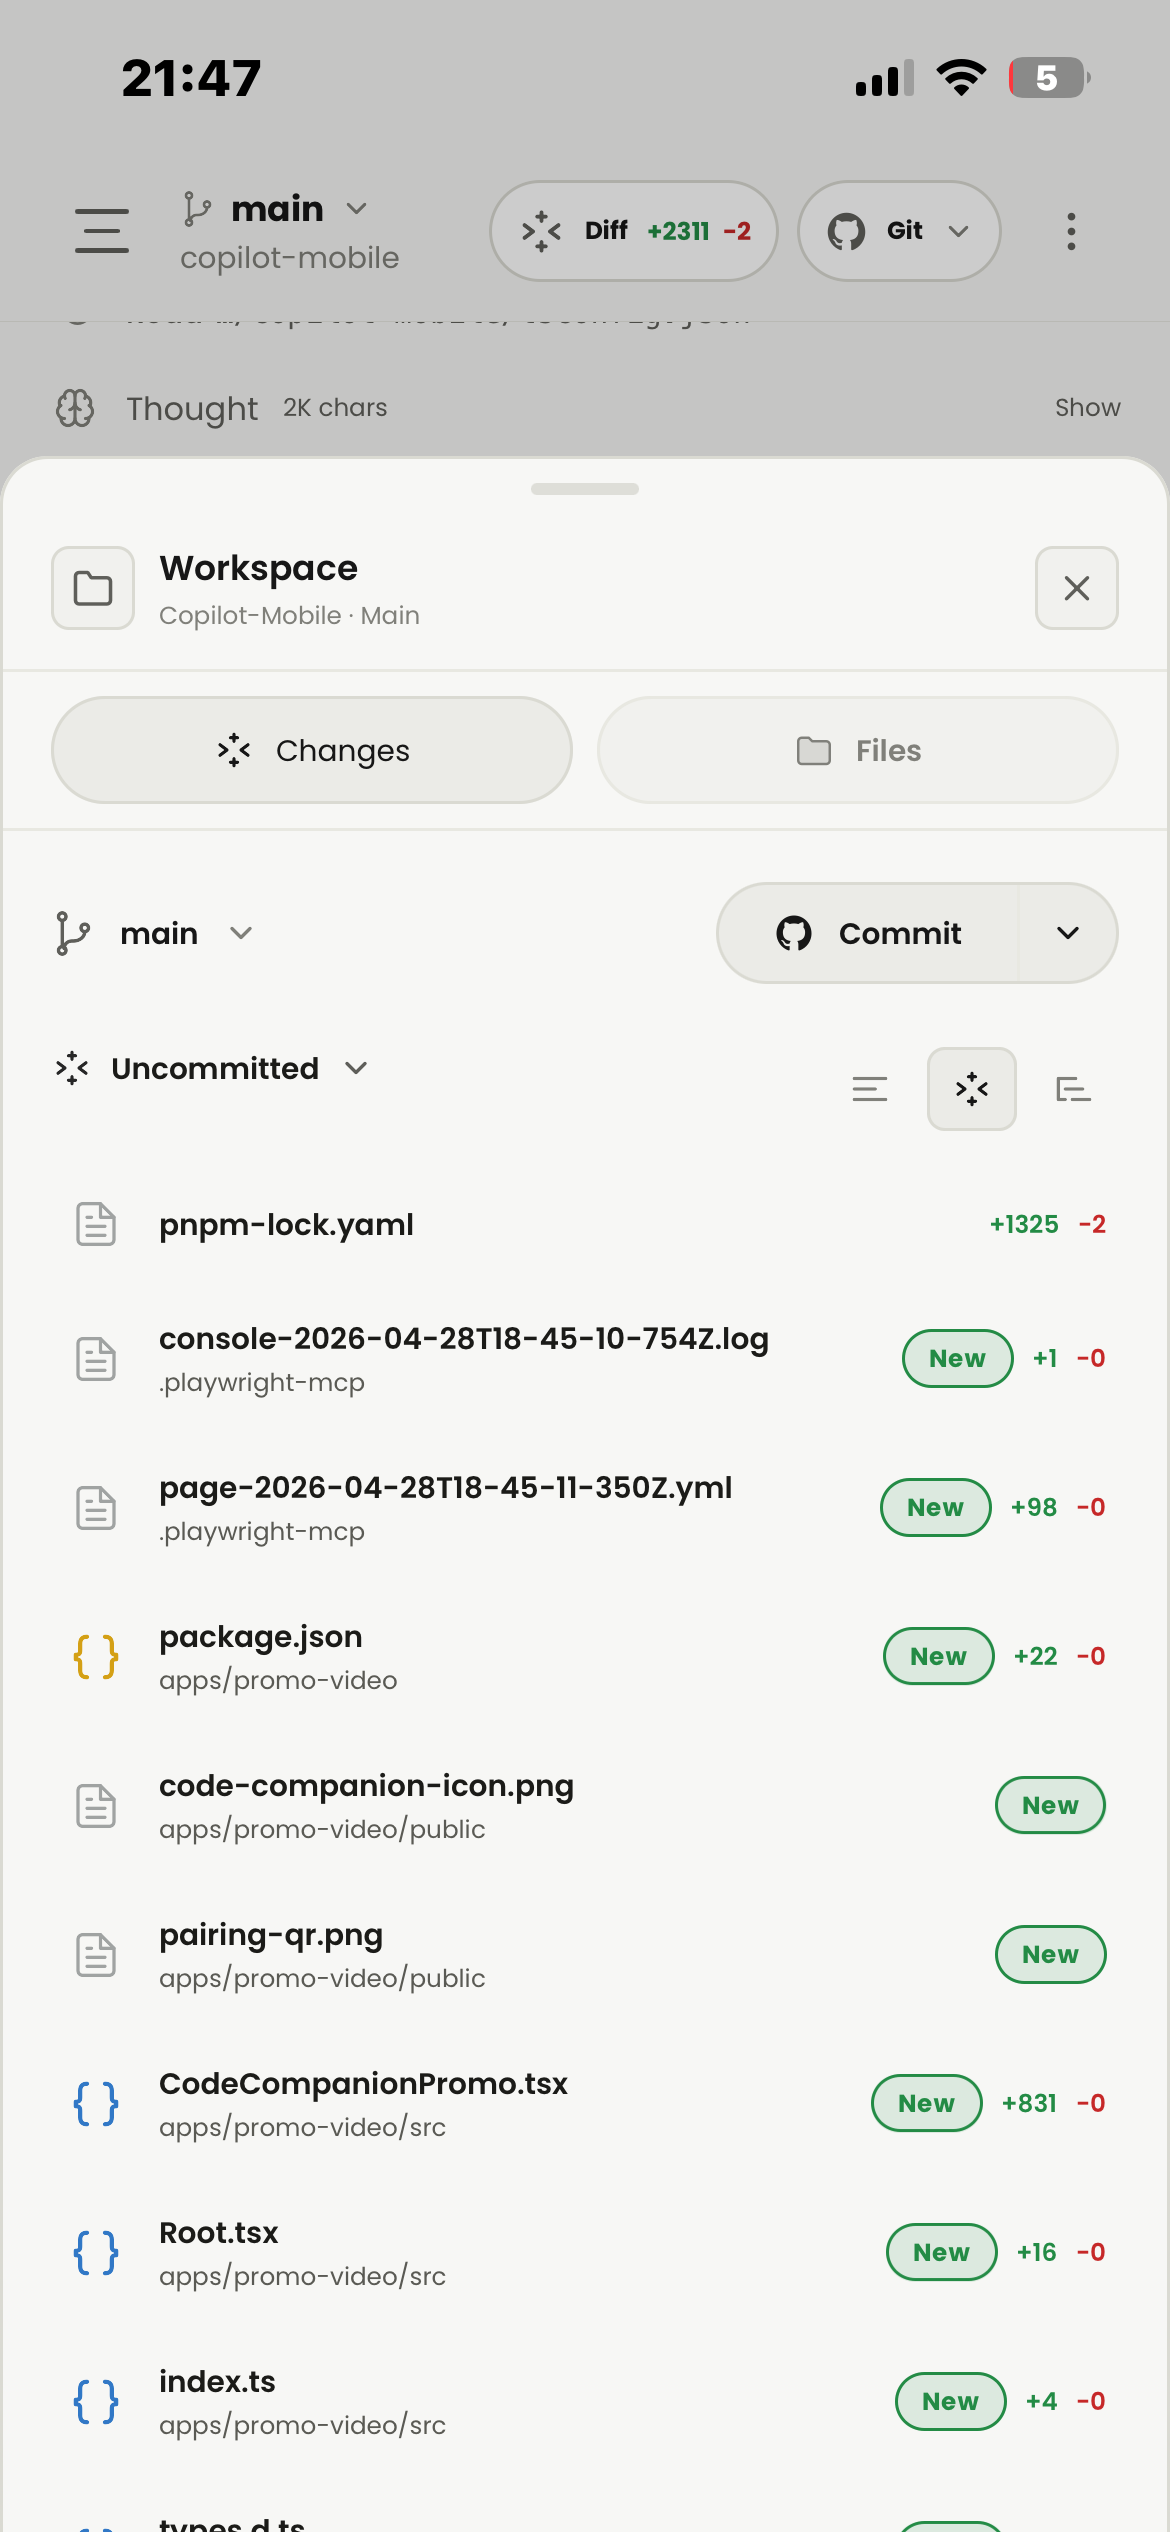Tap blue braces icon for CodeCompanionPromo.tsx
Screen dimensions: 1170x2532
96,2104
